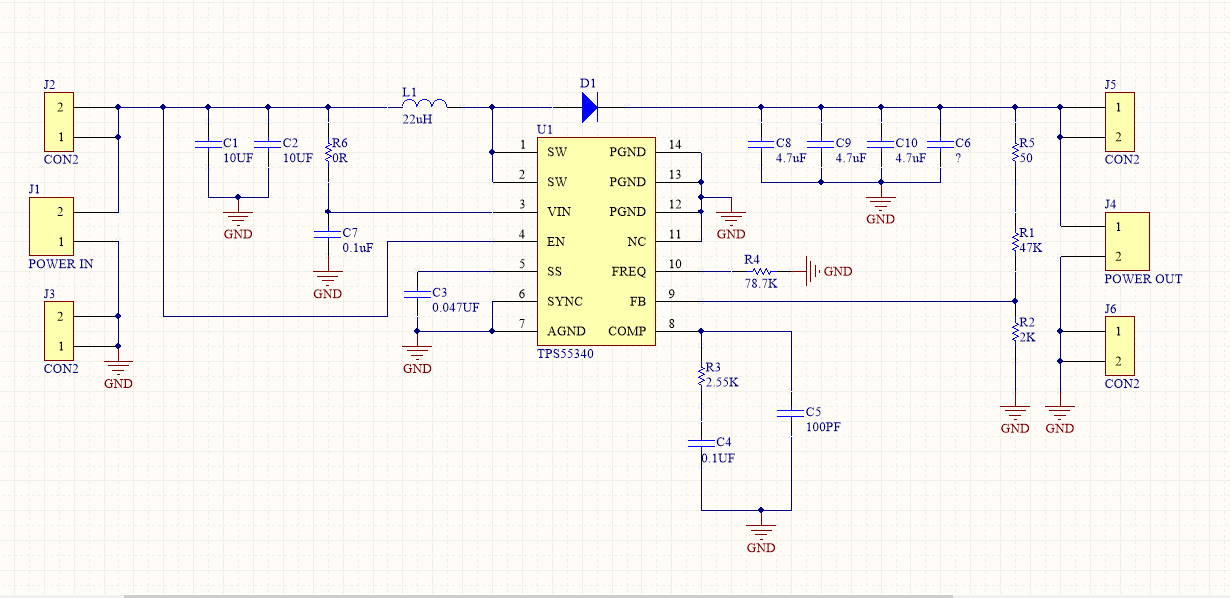
Task: Click the EN pin label on U1
Action: 555,242
